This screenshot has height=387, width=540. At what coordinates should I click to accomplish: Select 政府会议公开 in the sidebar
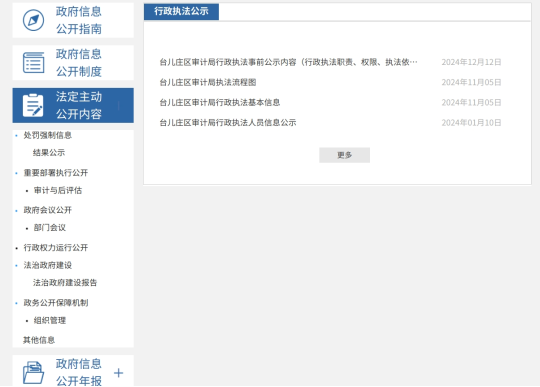point(48,210)
